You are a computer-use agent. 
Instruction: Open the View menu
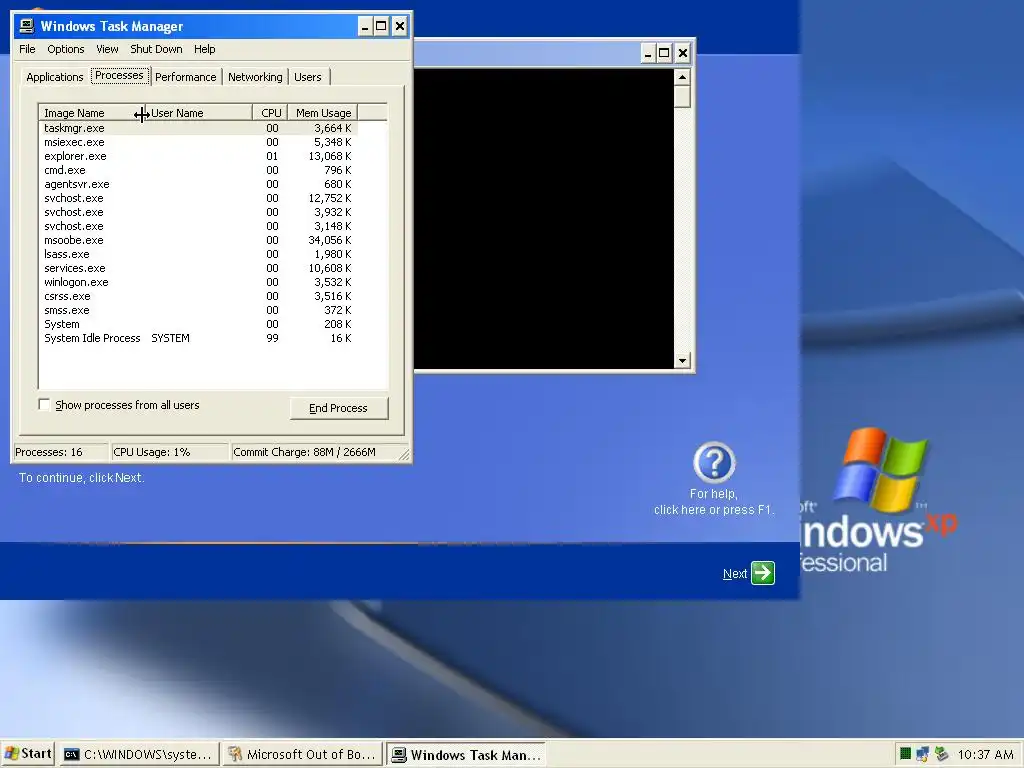107,49
